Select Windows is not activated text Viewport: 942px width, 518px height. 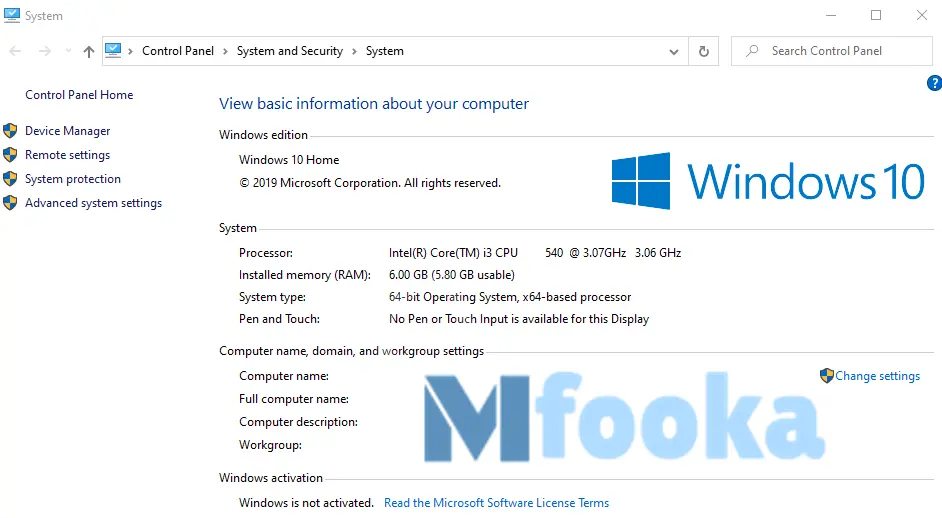click(x=306, y=503)
